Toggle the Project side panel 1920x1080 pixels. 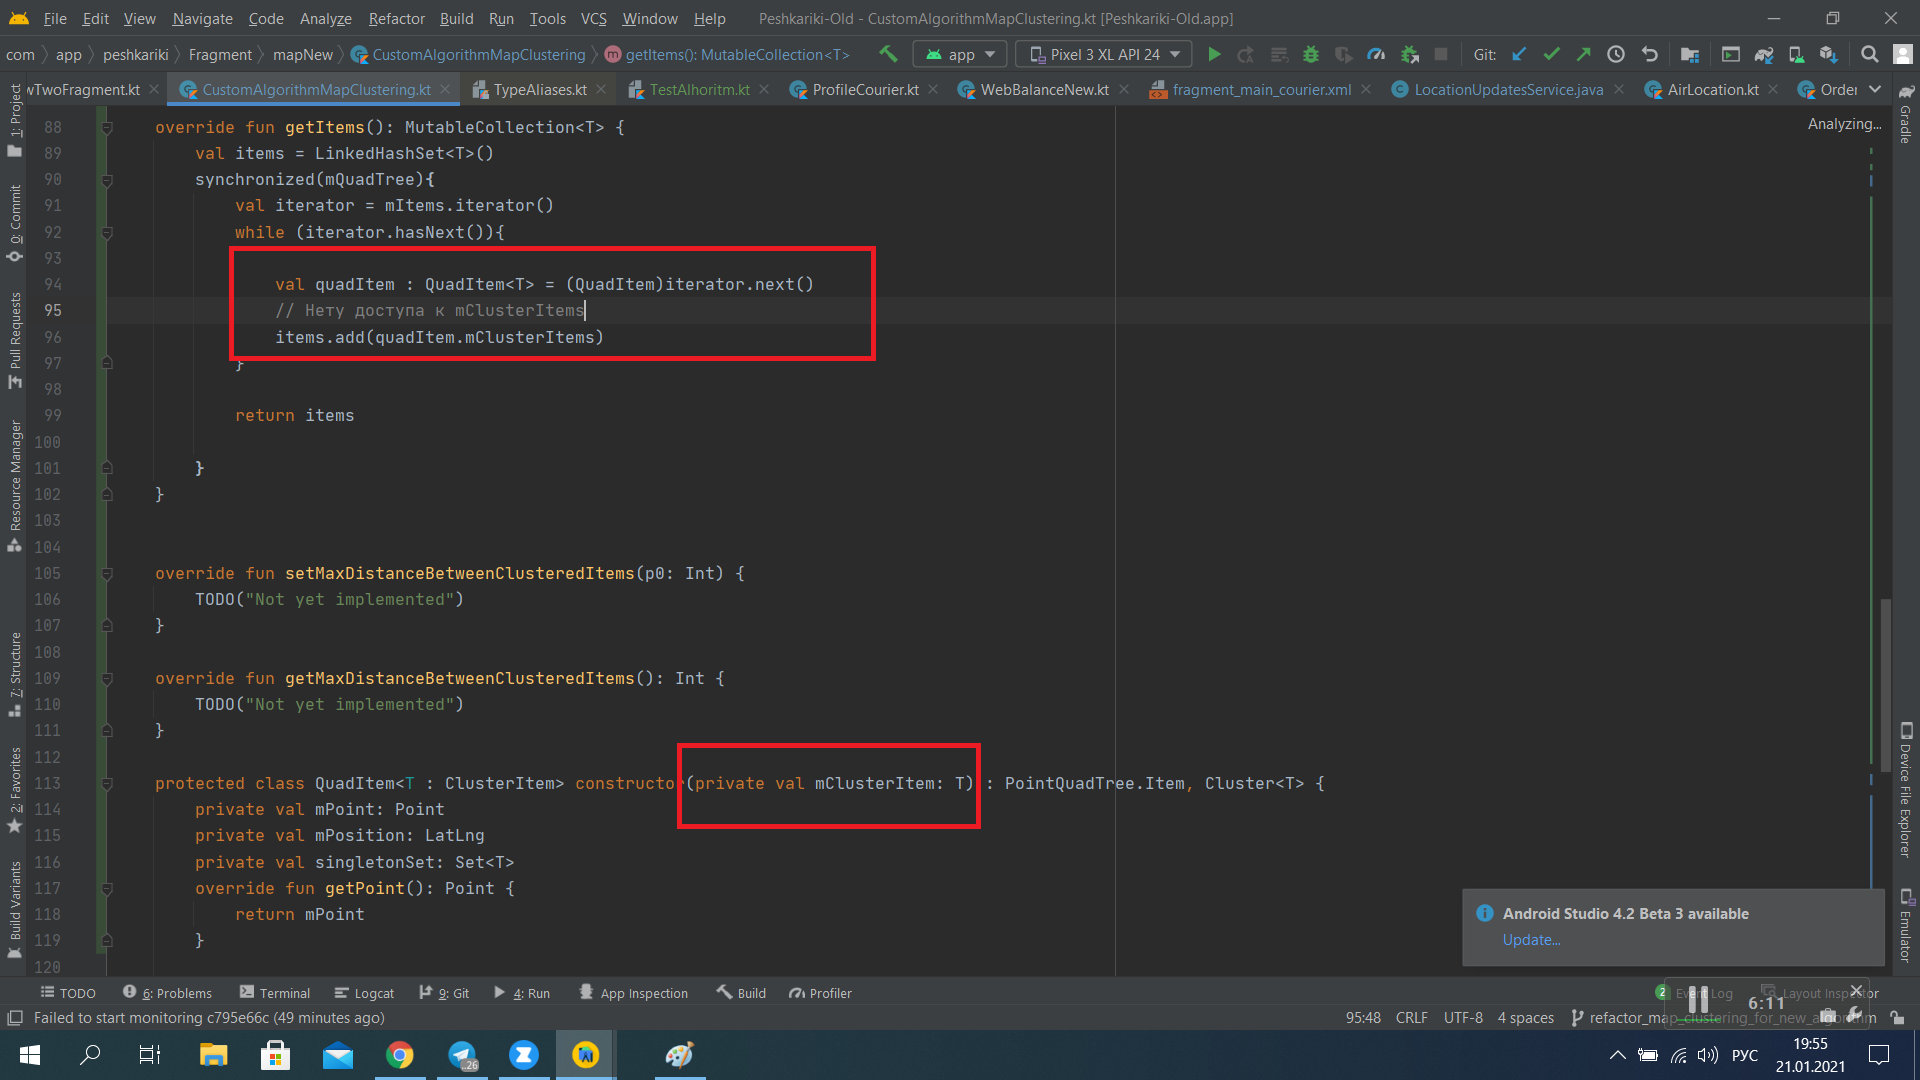click(x=14, y=120)
